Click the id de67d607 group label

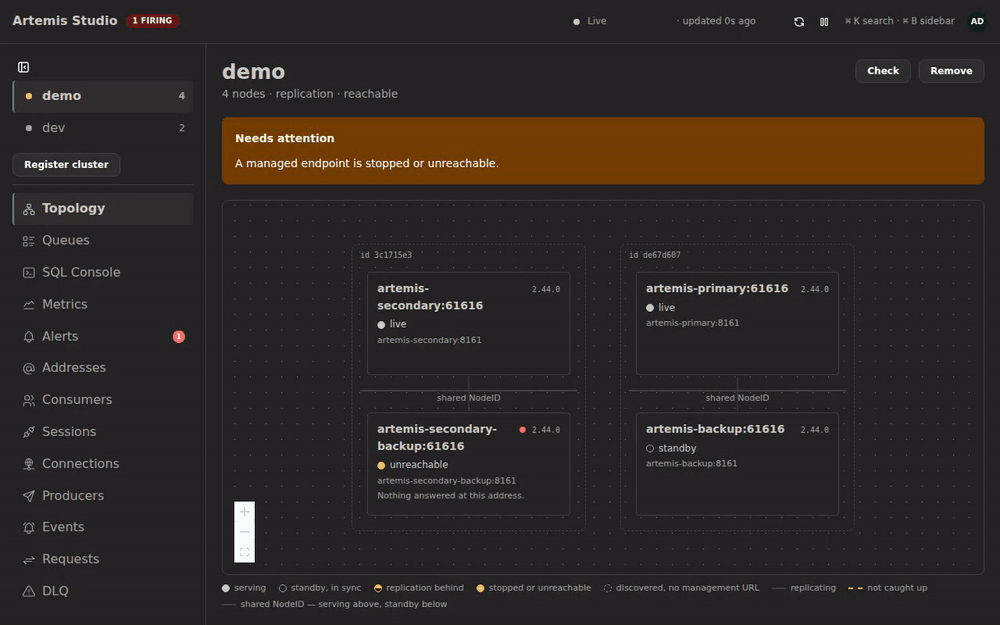pos(654,255)
